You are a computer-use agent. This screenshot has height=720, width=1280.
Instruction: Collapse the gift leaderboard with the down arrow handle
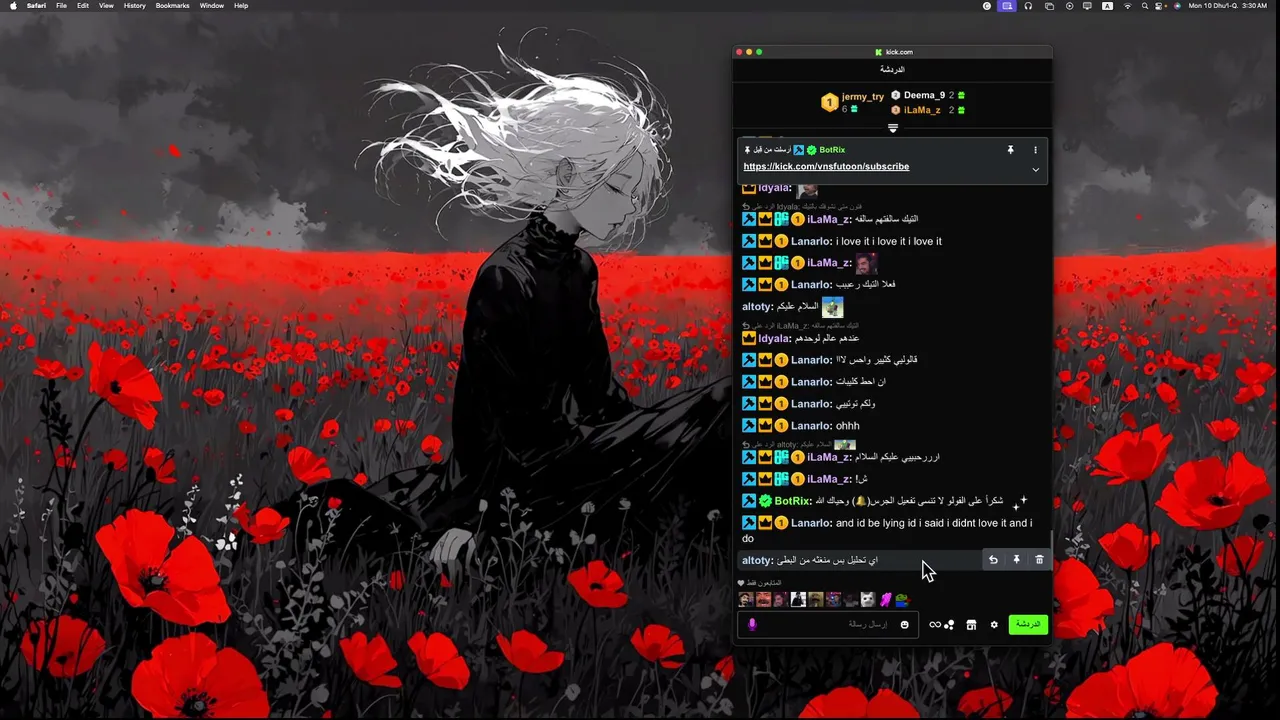click(893, 128)
